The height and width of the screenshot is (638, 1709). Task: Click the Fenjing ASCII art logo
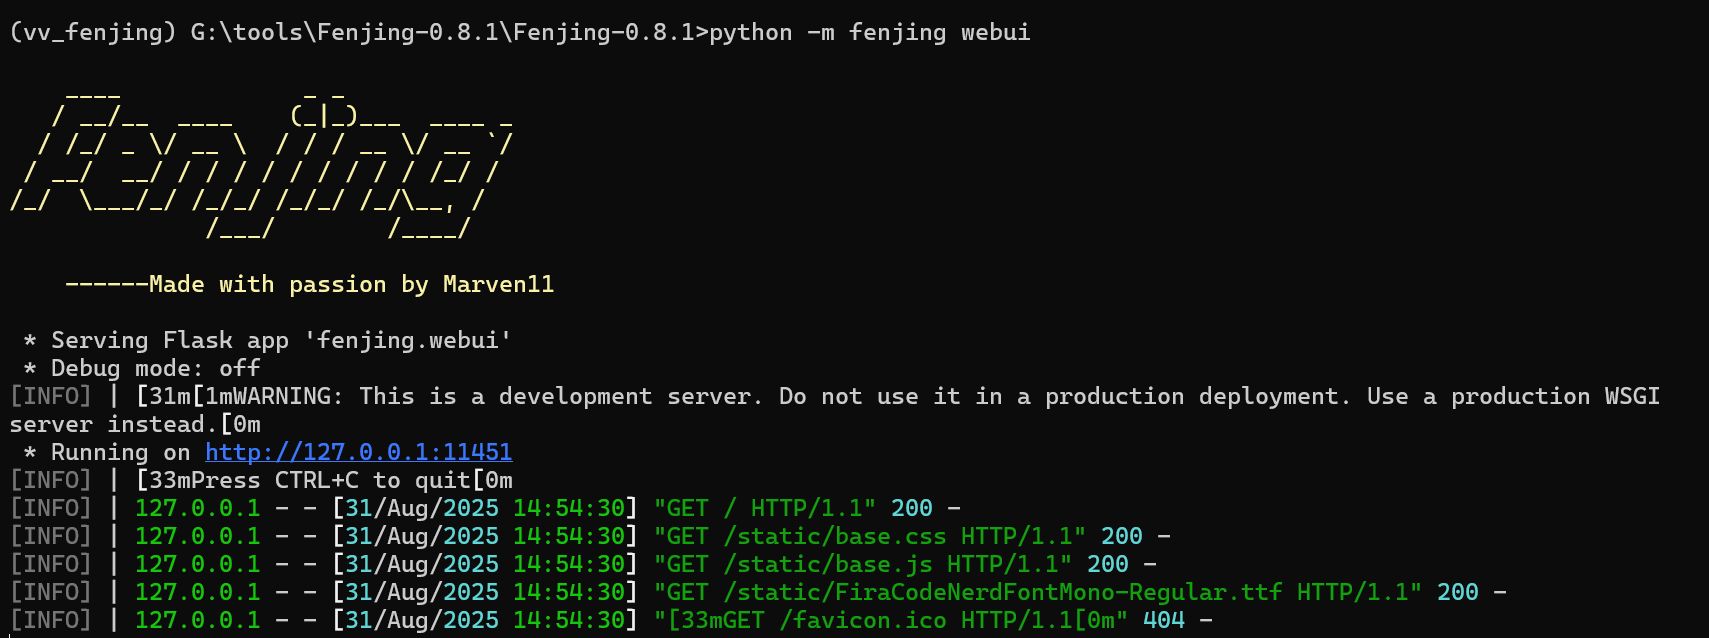pyautogui.click(x=262, y=160)
